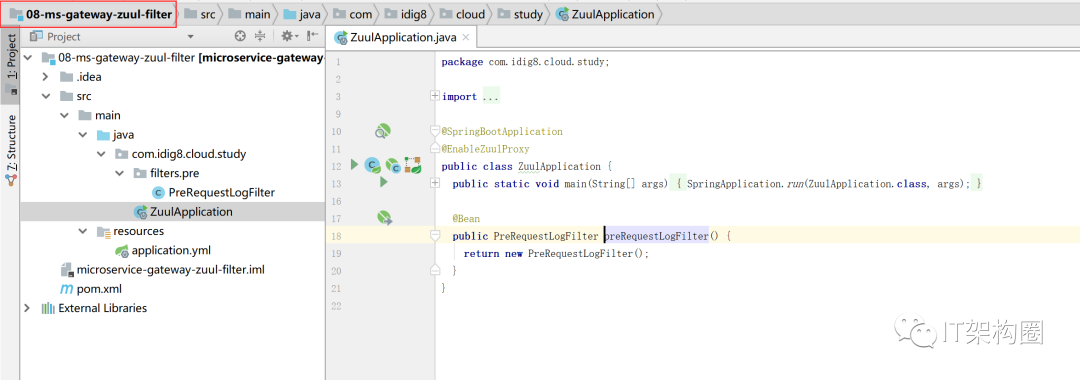Screen dimensions: 1080x380
Task: Click the main breadcrumb in navigation bar
Action: pyautogui.click(x=251, y=14)
